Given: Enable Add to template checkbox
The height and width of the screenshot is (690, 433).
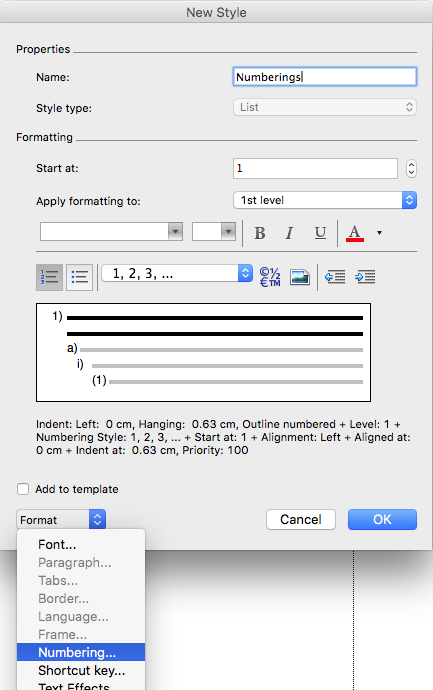Looking at the screenshot, I should pyautogui.click(x=23, y=489).
